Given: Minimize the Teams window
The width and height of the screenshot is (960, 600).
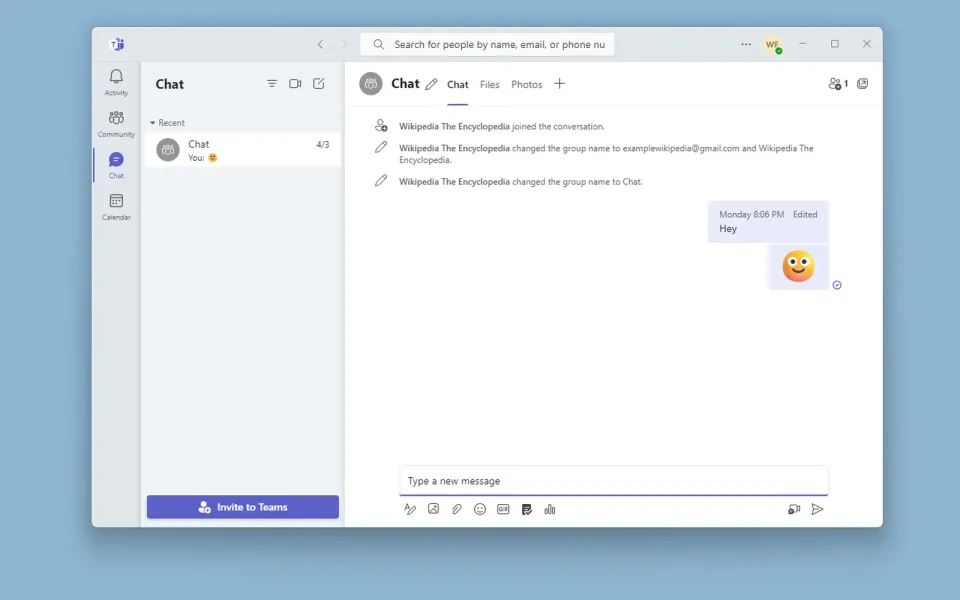Looking at the screenshot, I should [803, 43].
